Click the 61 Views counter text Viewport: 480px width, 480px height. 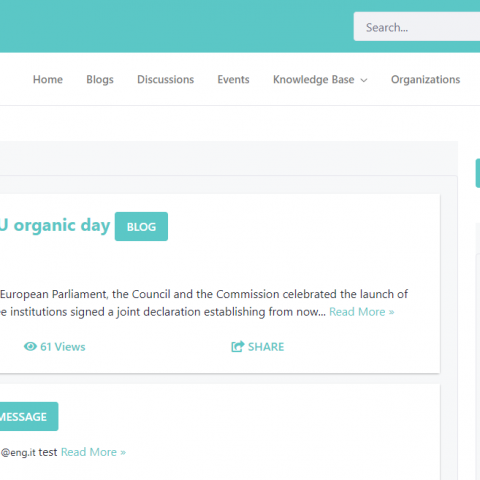point(63,347)
